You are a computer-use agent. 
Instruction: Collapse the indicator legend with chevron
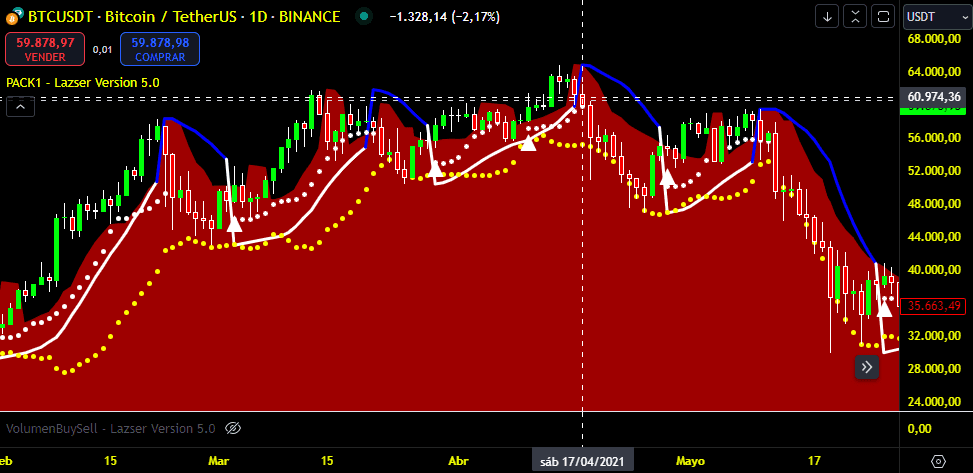click(20, 108)
